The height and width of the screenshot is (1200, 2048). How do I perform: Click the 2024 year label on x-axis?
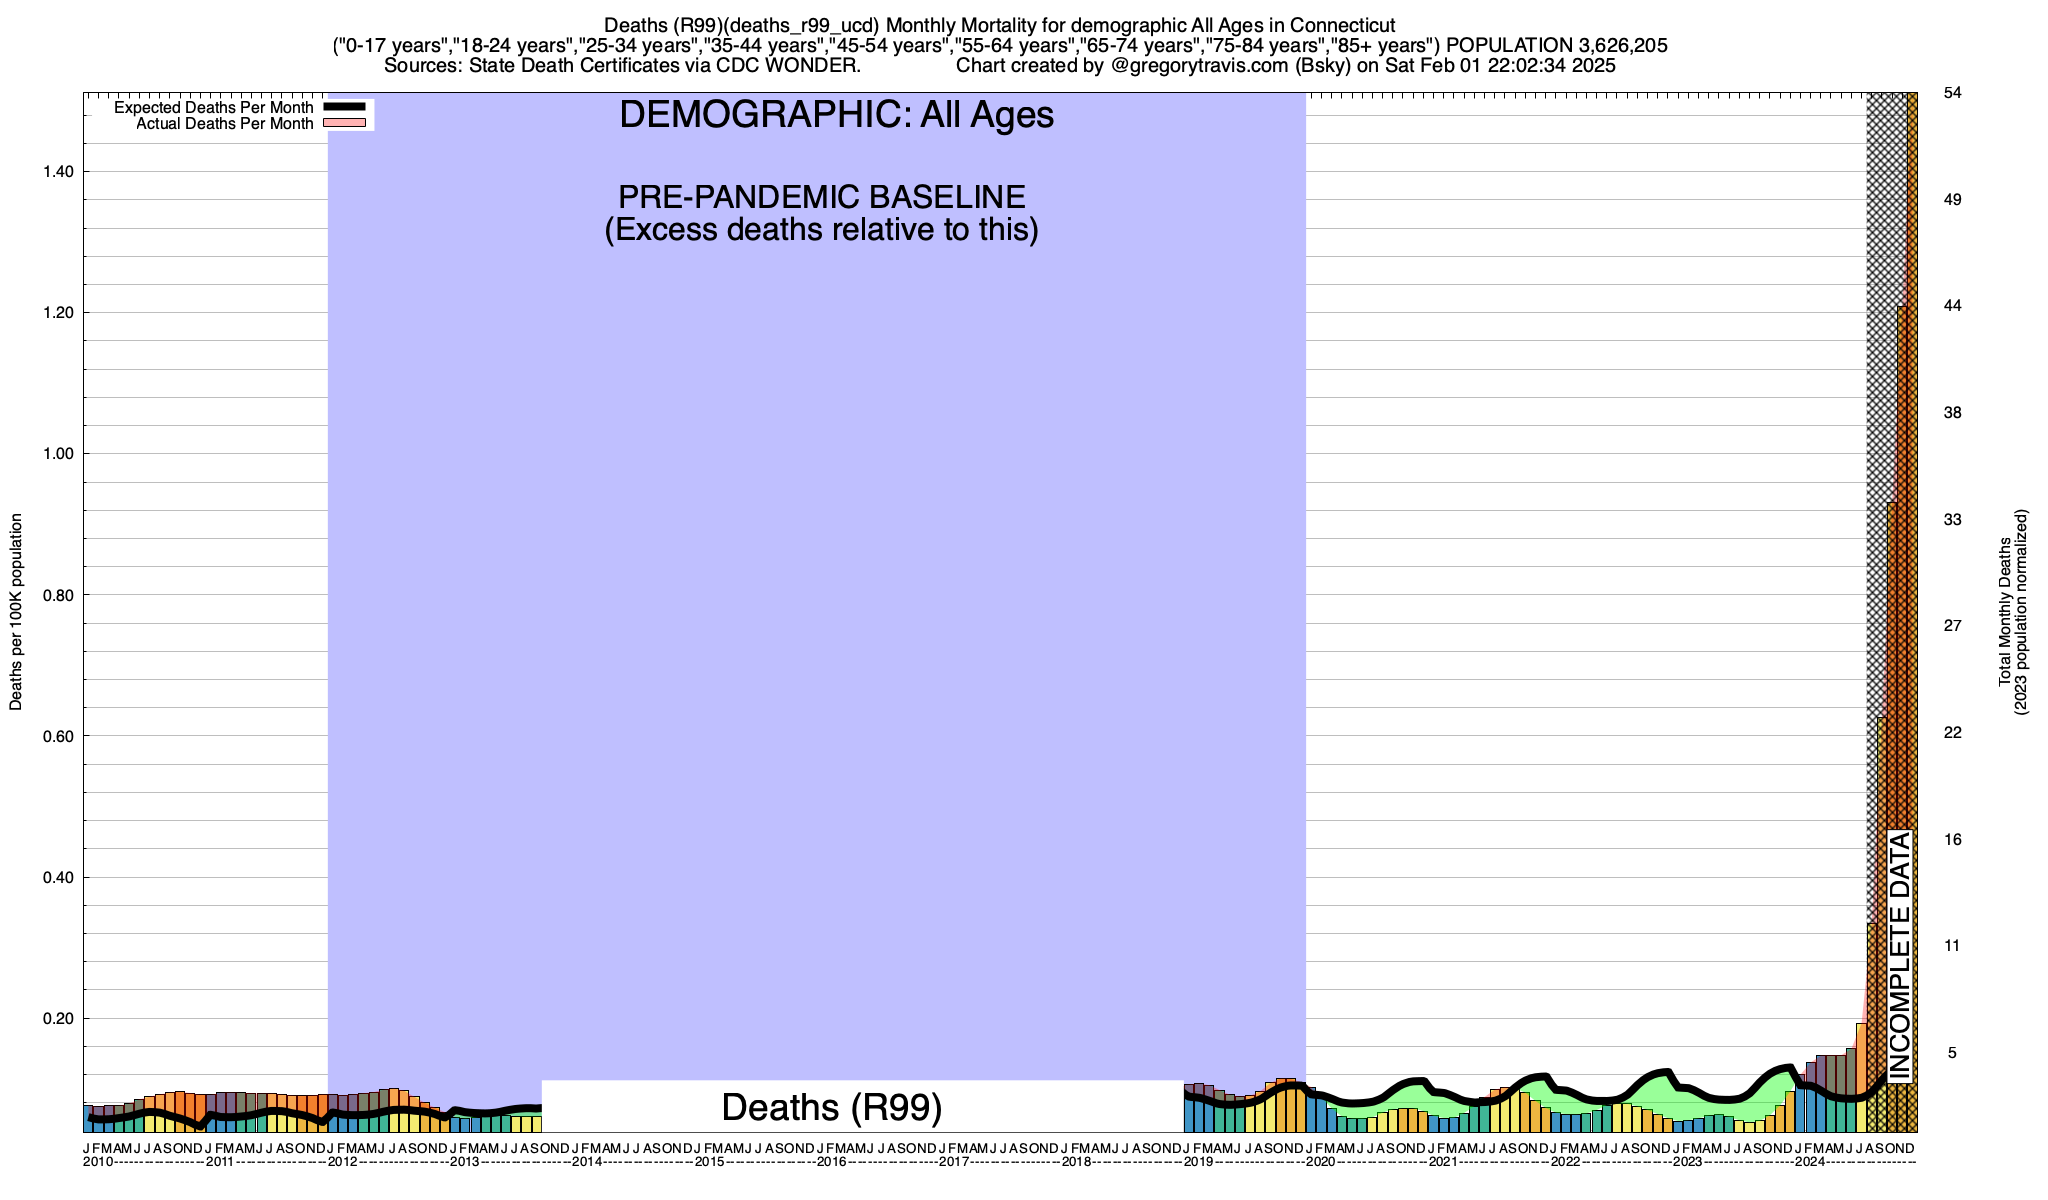pos(1811,1162)
